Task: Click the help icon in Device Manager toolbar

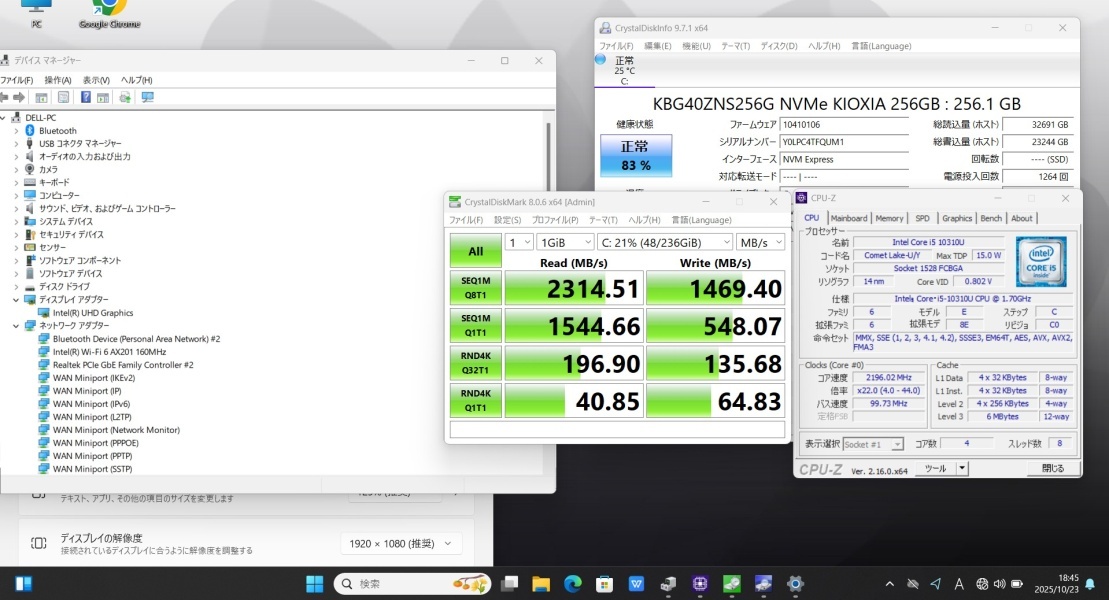Action: (x=86, y=97)
